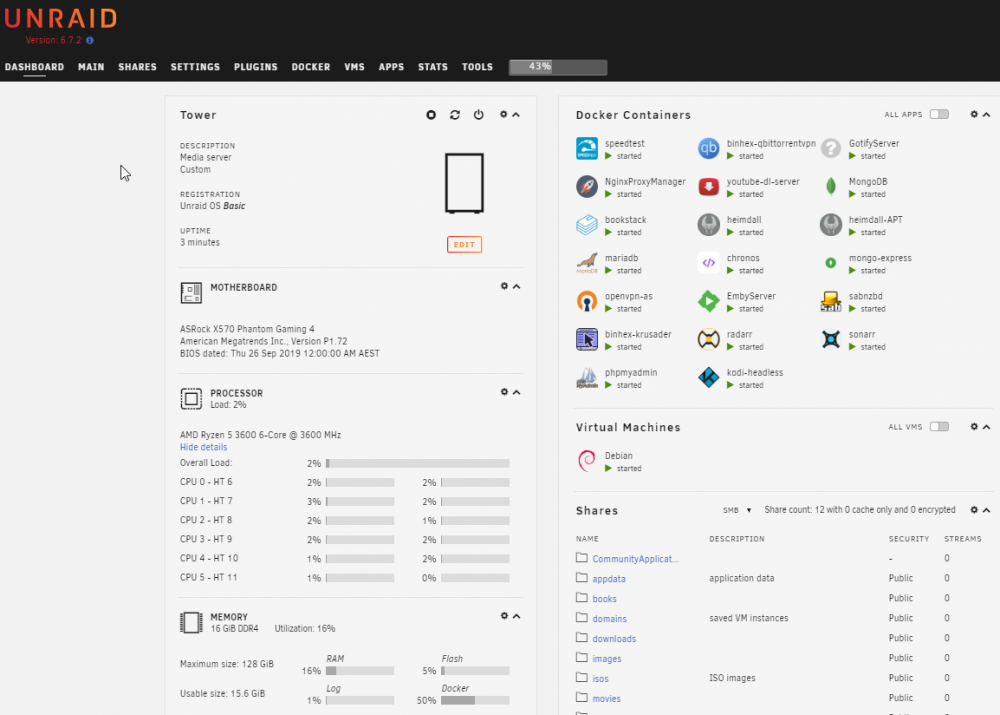The width and height of the screenshot is (1000, 715).
Task: Open the kodi-headless container icon
Action: tap(709, 378)
